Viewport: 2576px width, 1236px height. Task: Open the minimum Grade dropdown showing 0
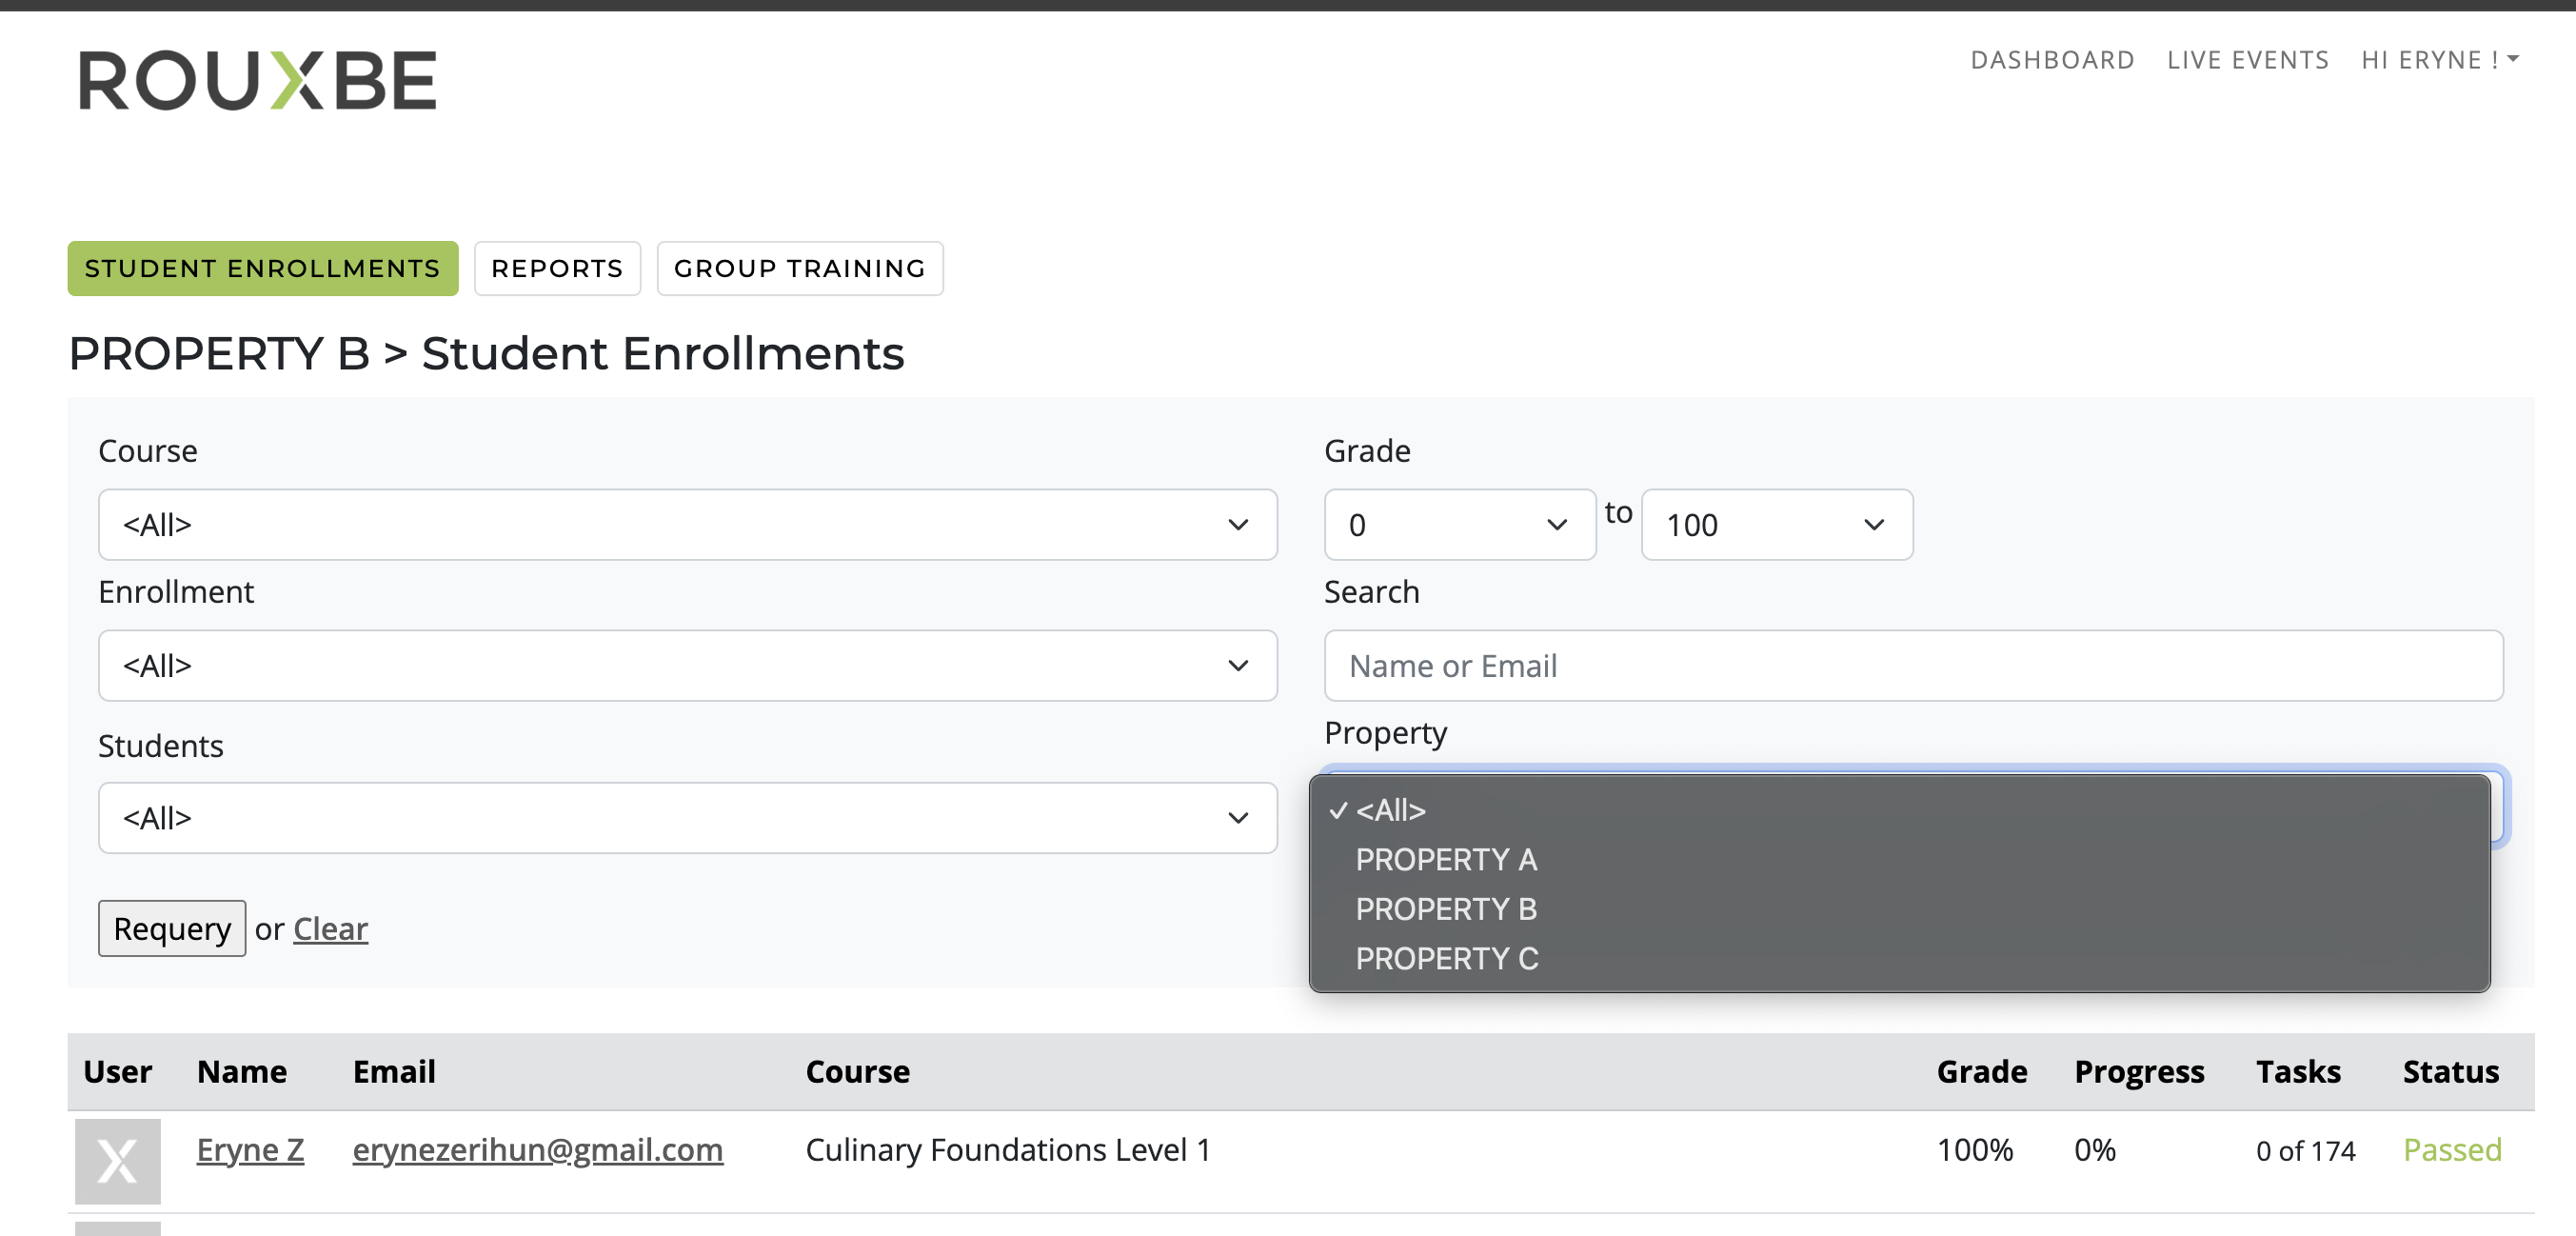tap(1459, 524)
